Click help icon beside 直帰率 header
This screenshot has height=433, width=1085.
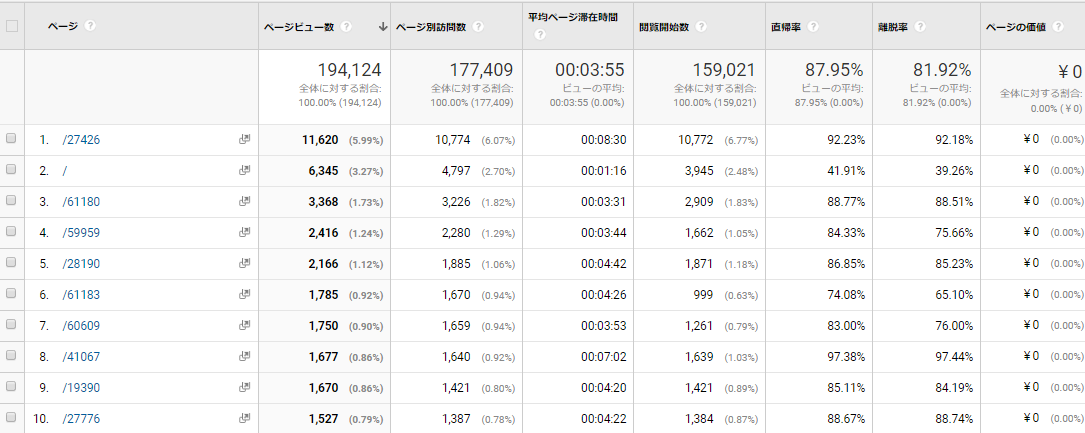click(x=813, y=26)
